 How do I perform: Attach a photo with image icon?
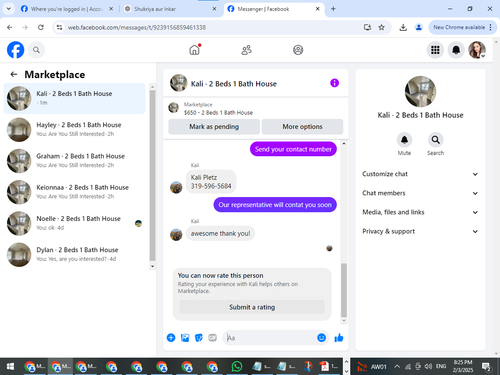click(185, 338)
